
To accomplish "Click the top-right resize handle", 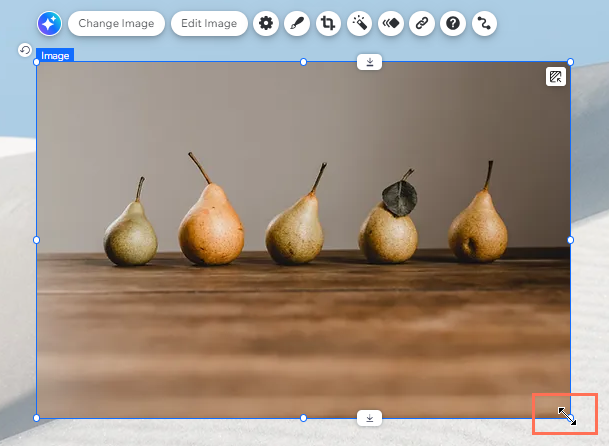I will [570, 62].
